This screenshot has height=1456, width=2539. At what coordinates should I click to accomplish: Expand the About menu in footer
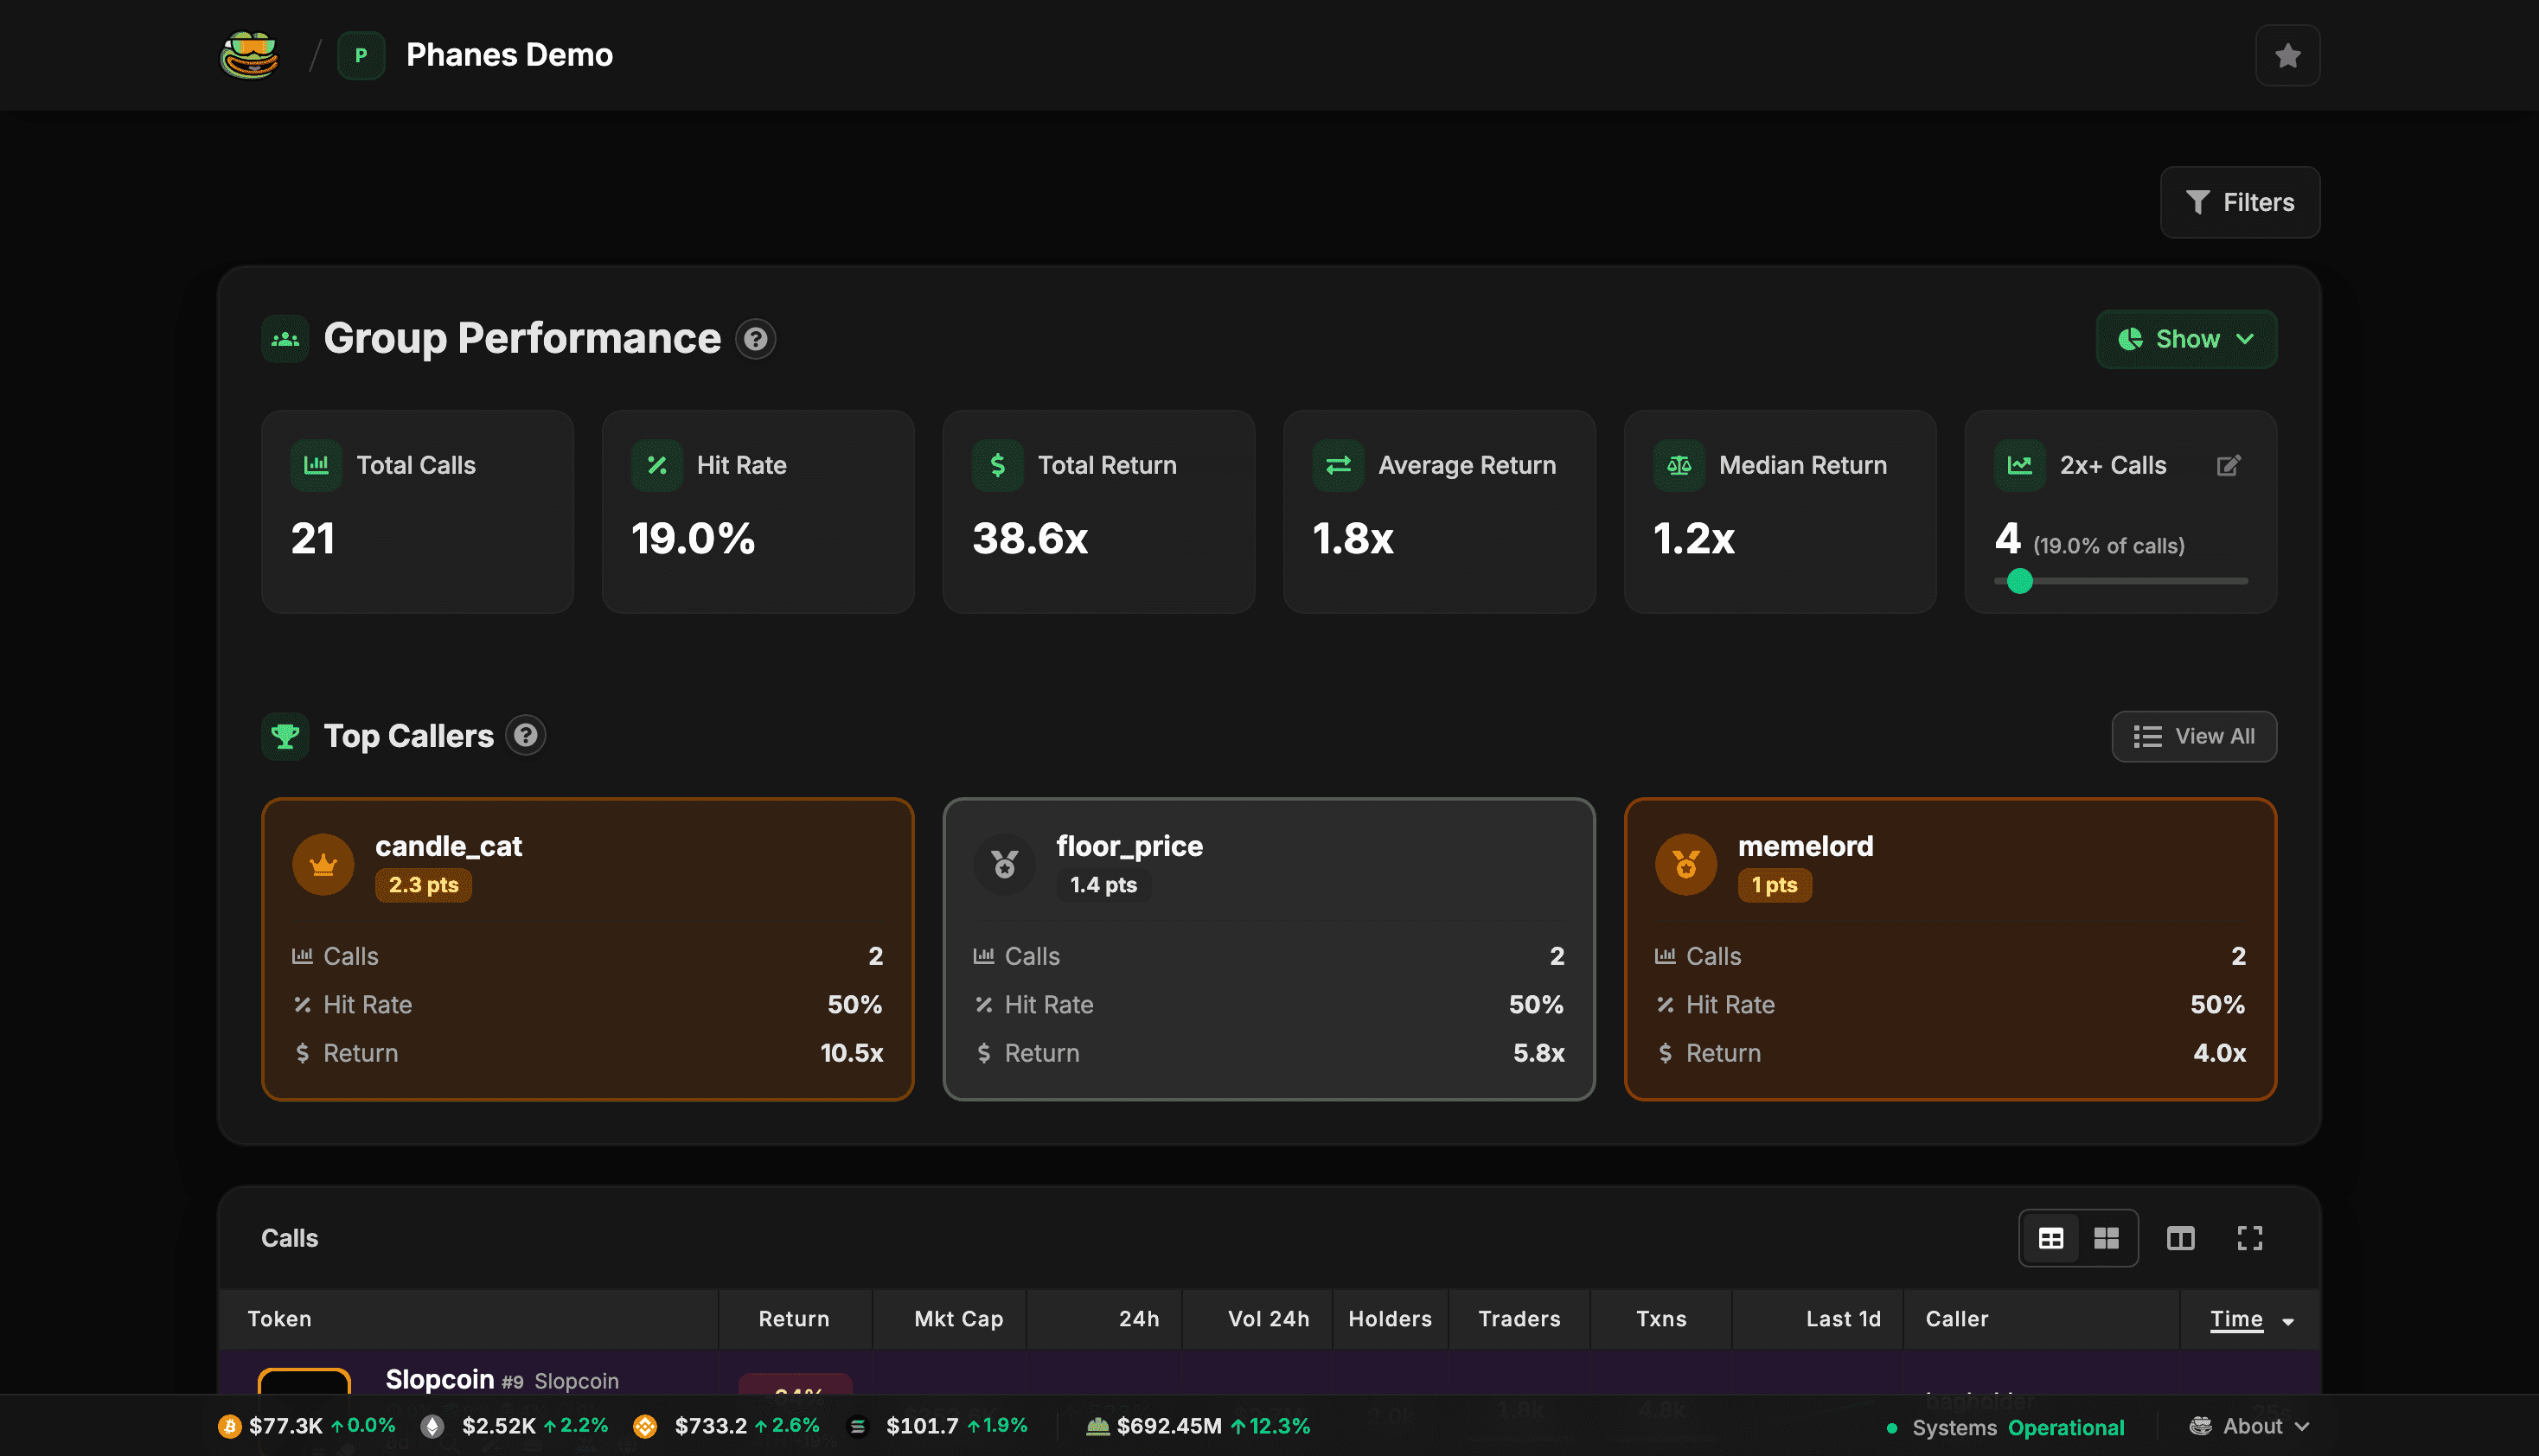pos(2249,1426)
